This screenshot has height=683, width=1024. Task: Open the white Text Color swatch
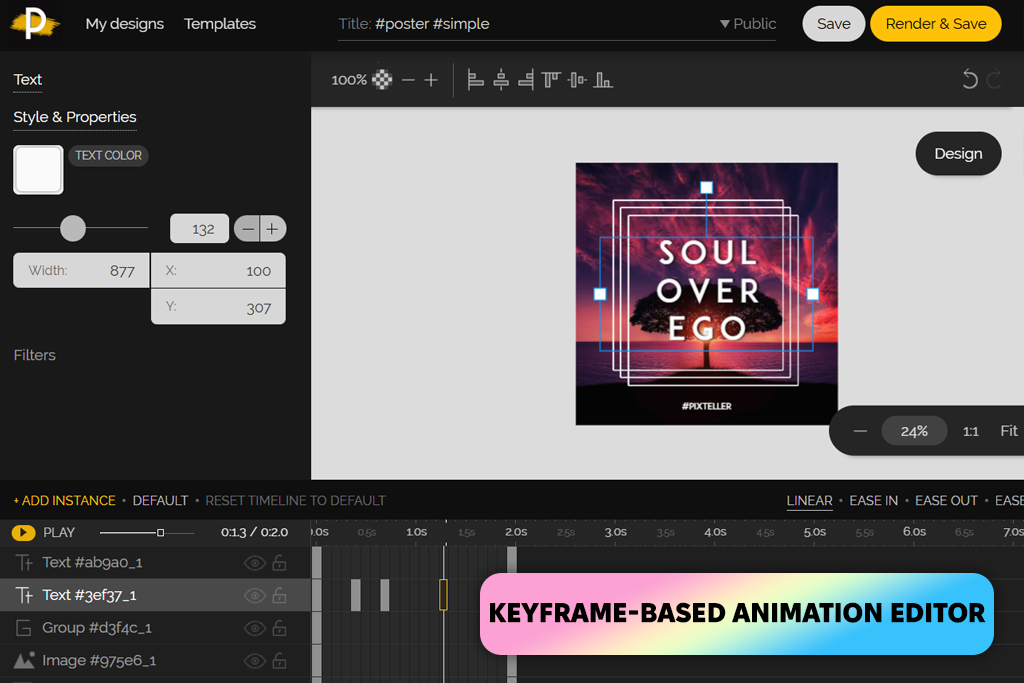click(x=38, y=170)
